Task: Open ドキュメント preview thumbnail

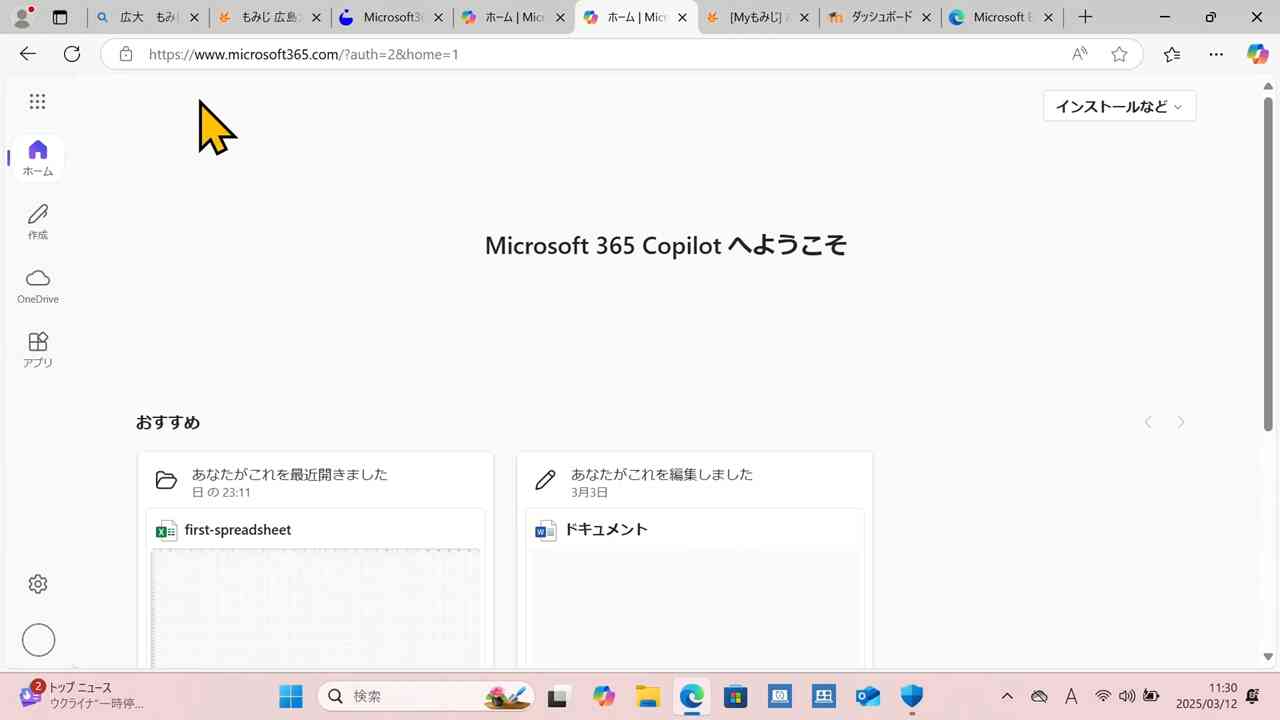Action: tap(694, 608)
